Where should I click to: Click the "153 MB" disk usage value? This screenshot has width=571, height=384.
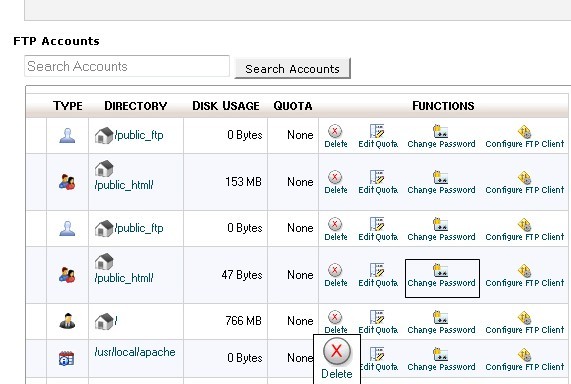coord(243,181)
